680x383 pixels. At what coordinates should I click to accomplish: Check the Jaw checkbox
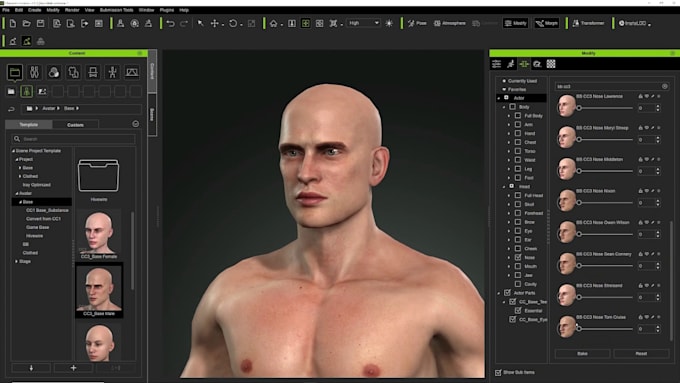tap(518, 275)
